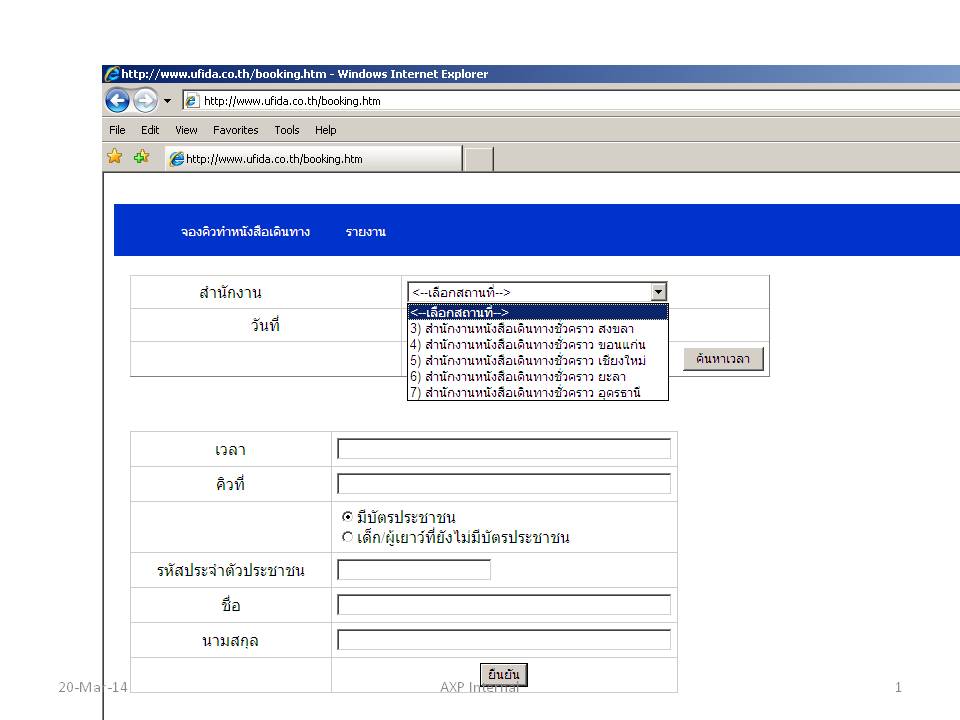Screen dimensions: 960x720
Task: Choose option 5 เชียงใหม่ in list
Action: (x=538, y=361)
